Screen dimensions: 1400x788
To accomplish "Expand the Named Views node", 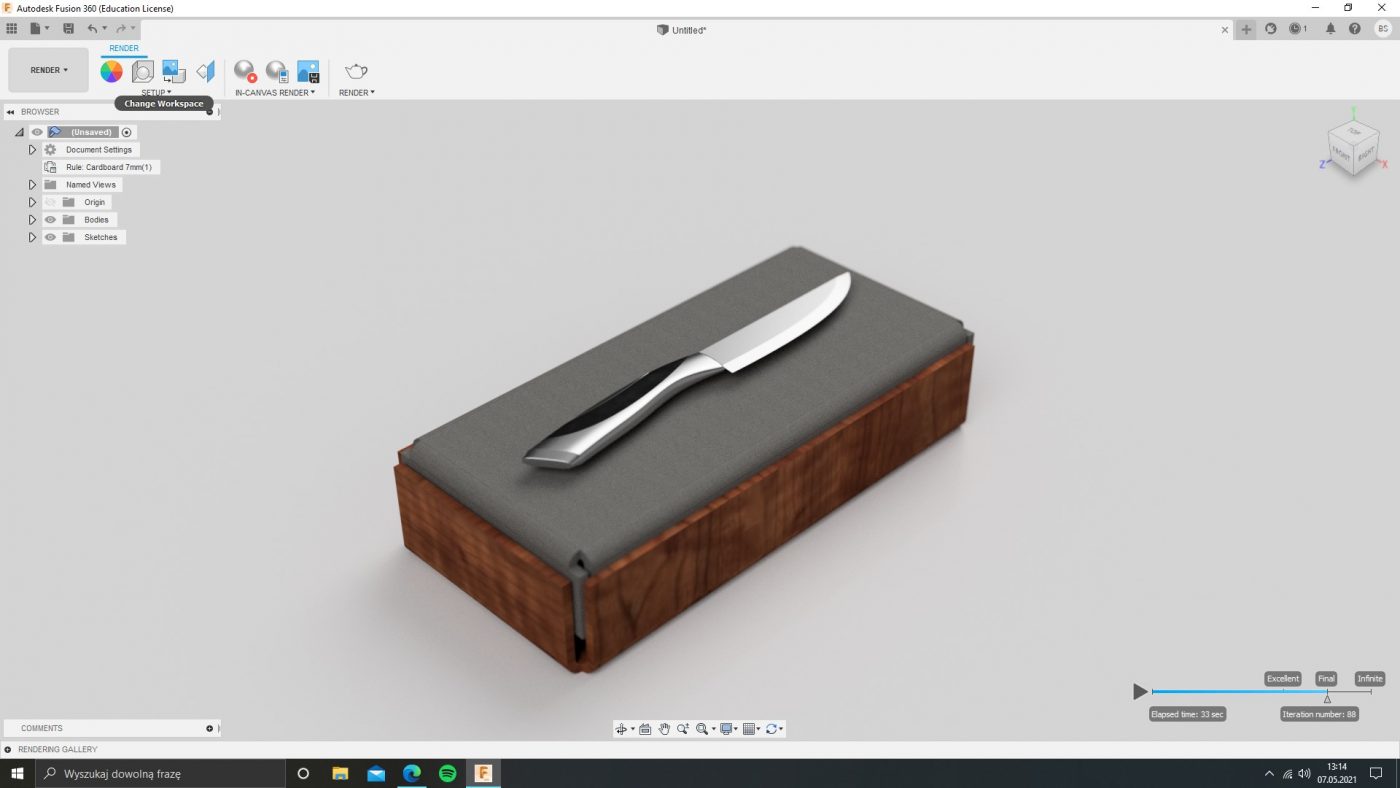I will (32, 185).
